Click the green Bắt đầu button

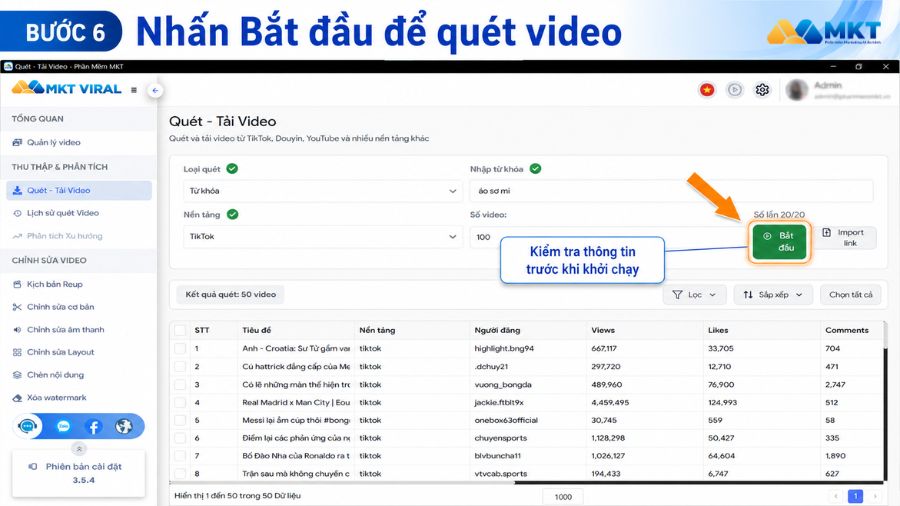(x=779, y=242)
